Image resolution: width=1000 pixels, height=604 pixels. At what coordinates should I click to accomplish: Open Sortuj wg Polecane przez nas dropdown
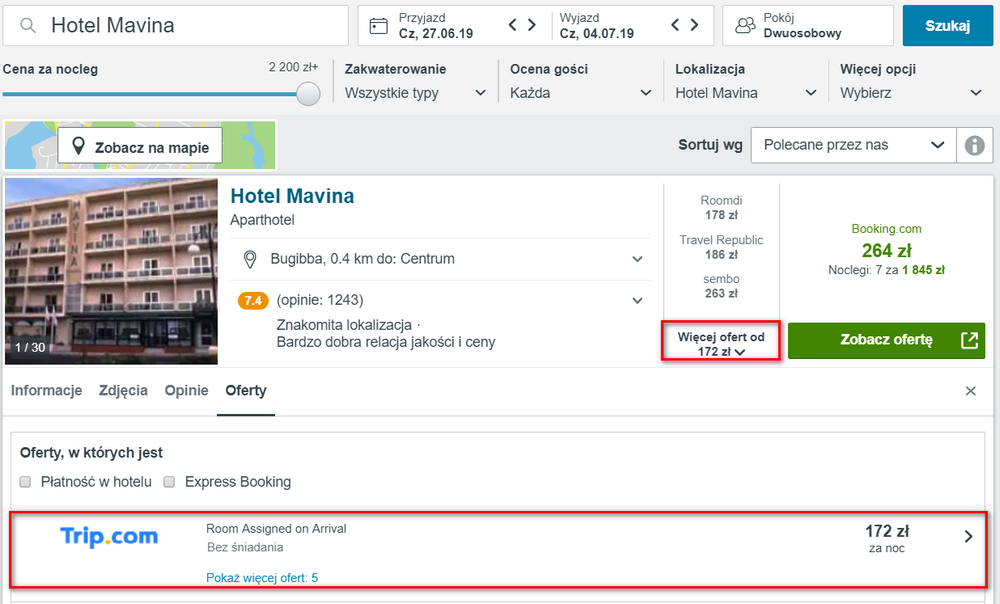(853, 145)
